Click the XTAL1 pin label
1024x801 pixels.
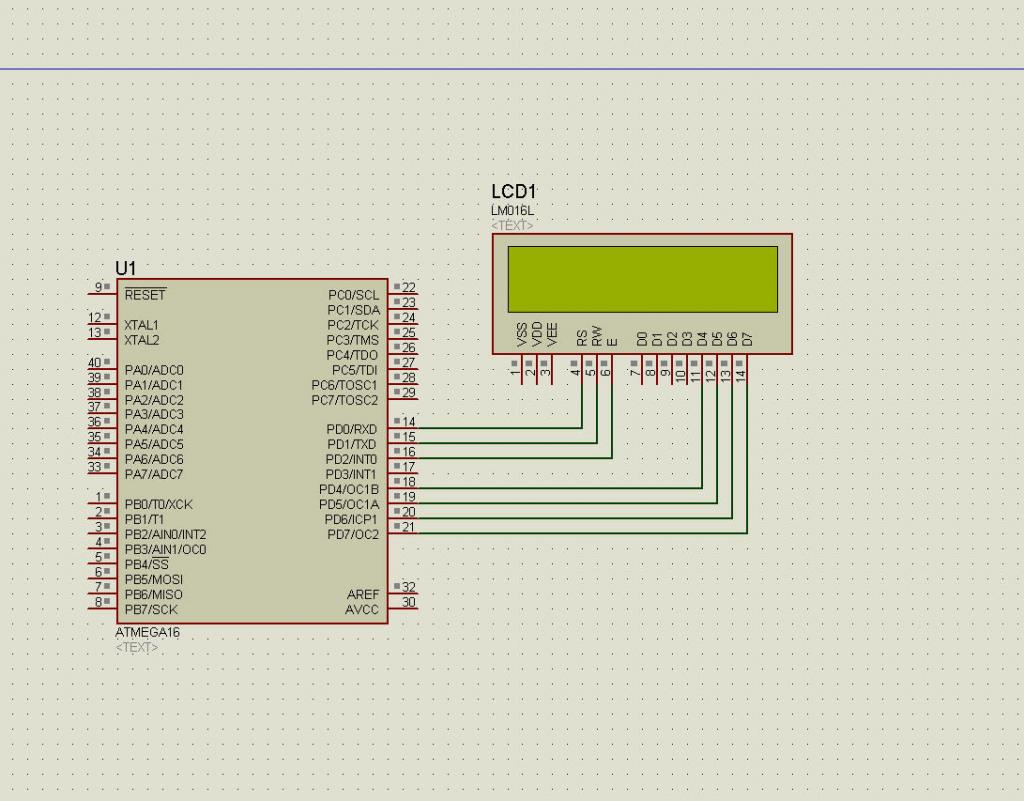click(x=141, y=324)
